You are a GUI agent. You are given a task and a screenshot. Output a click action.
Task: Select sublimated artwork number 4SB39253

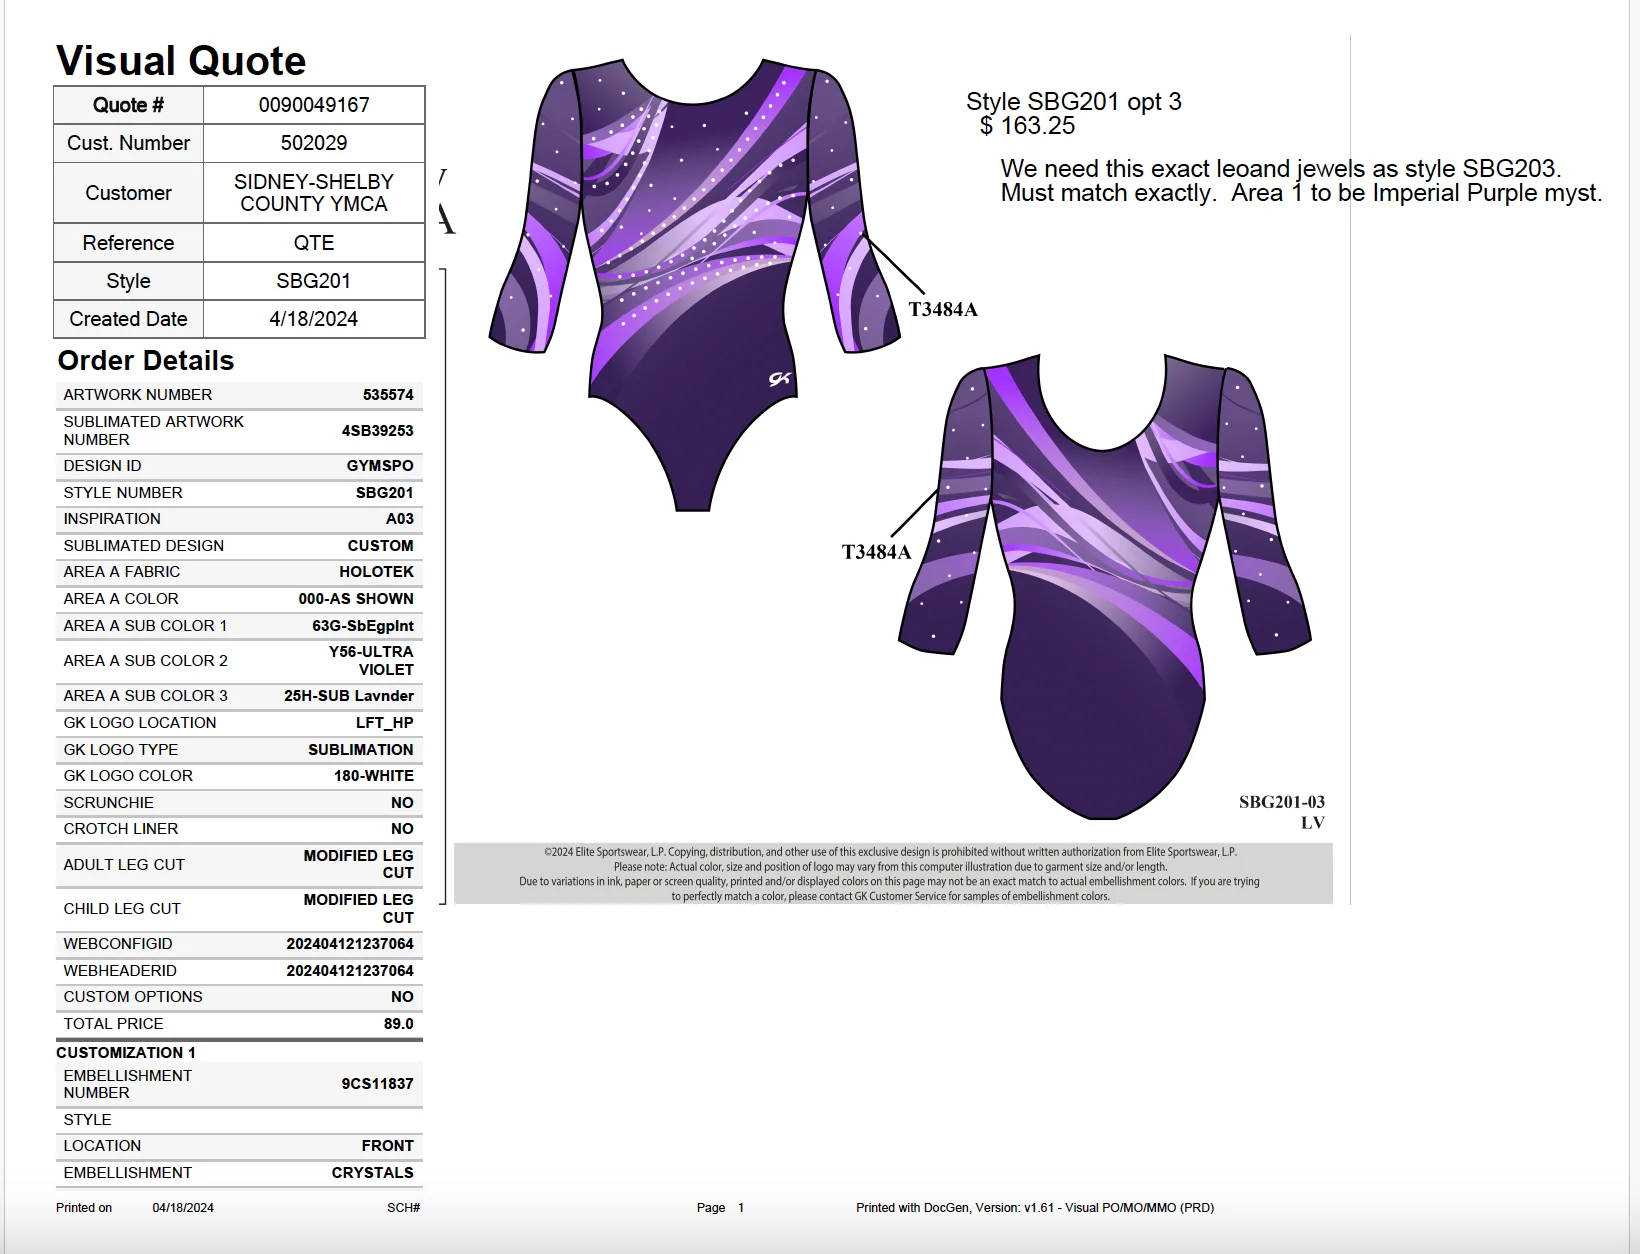[x=377, y=431]
